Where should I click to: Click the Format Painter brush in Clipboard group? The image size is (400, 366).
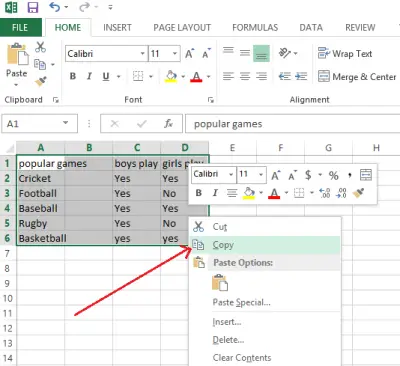[x=41, y=81]
